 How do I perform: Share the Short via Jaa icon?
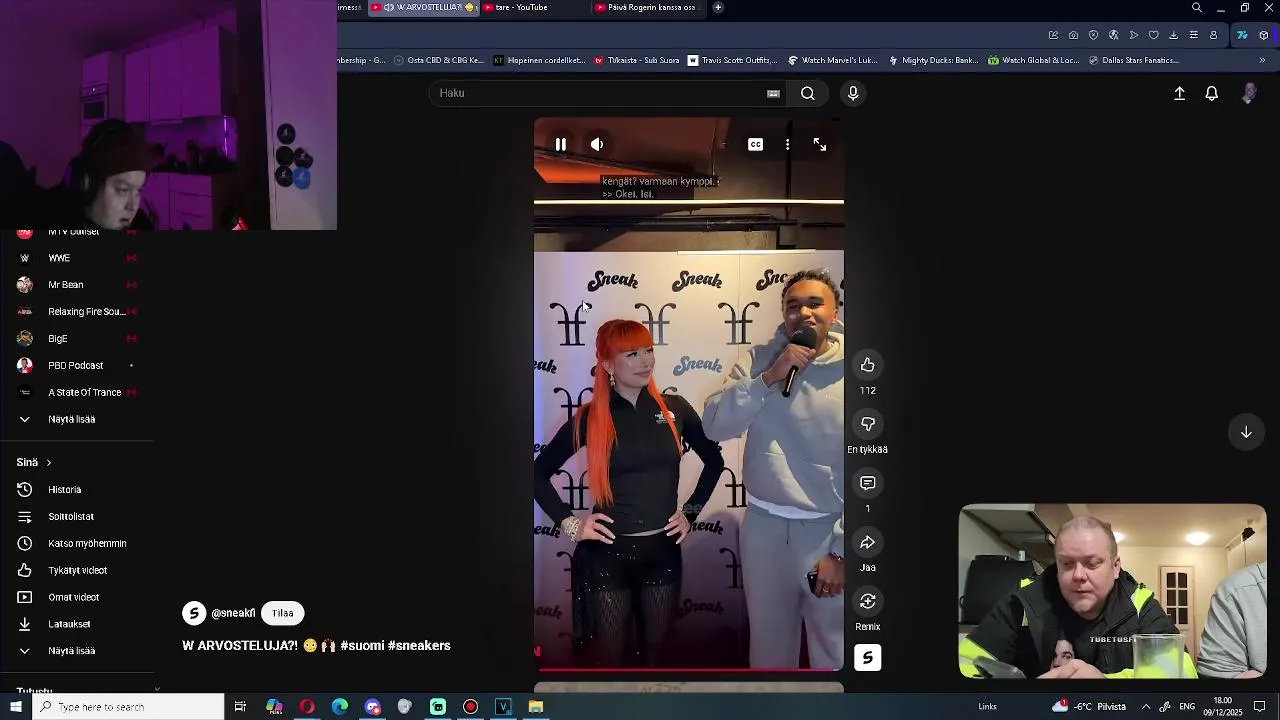pyautogui.click(x=868, y=542)
